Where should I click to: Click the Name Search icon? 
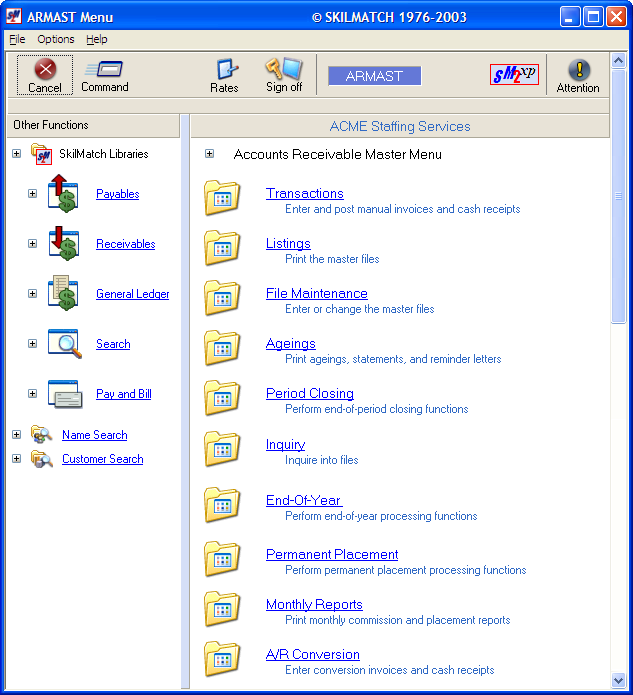pyautogui.click(x=42, y=435)
